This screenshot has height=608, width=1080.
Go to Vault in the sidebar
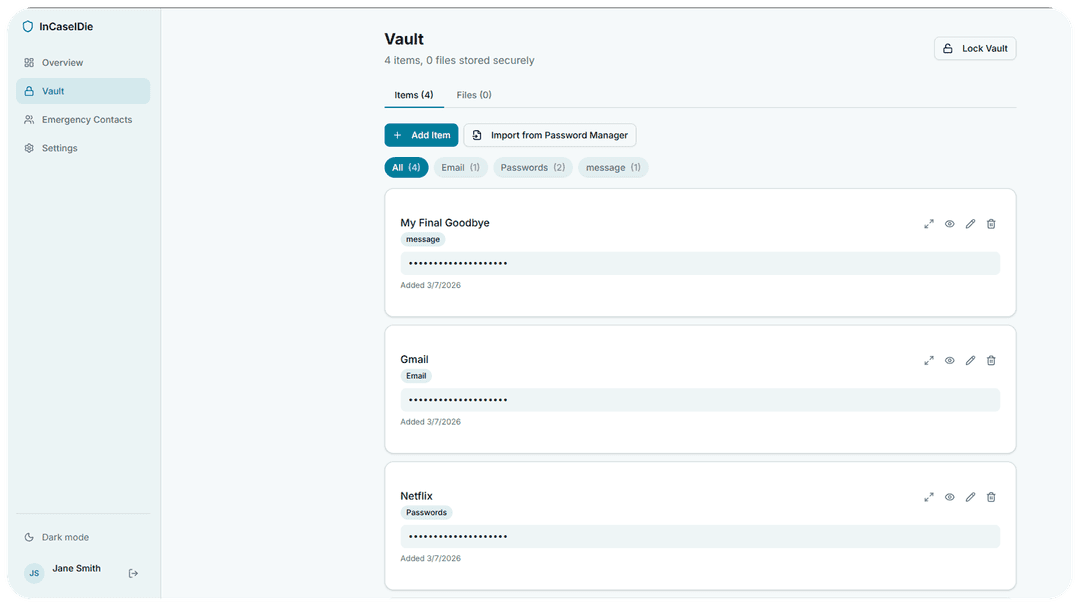coord(83,91)
